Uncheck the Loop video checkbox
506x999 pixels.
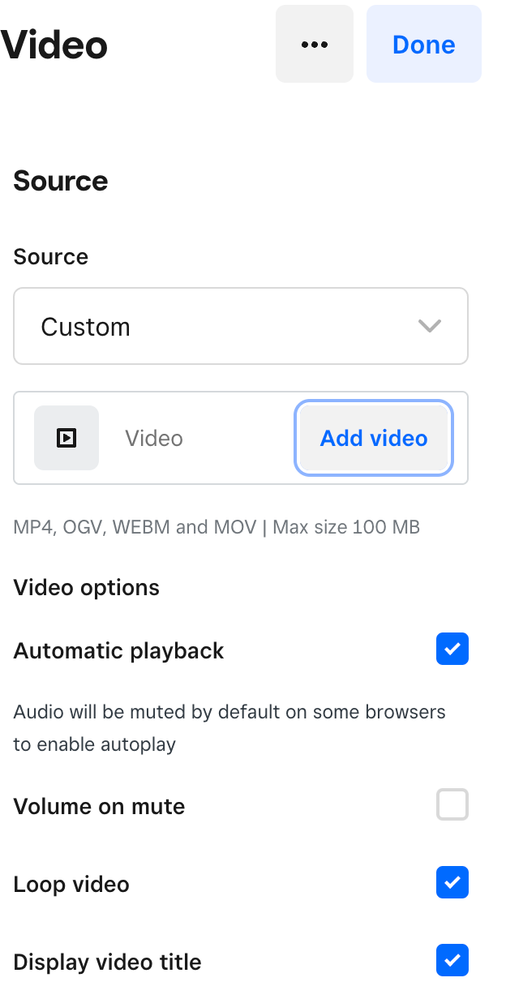[x=452, y=882]
